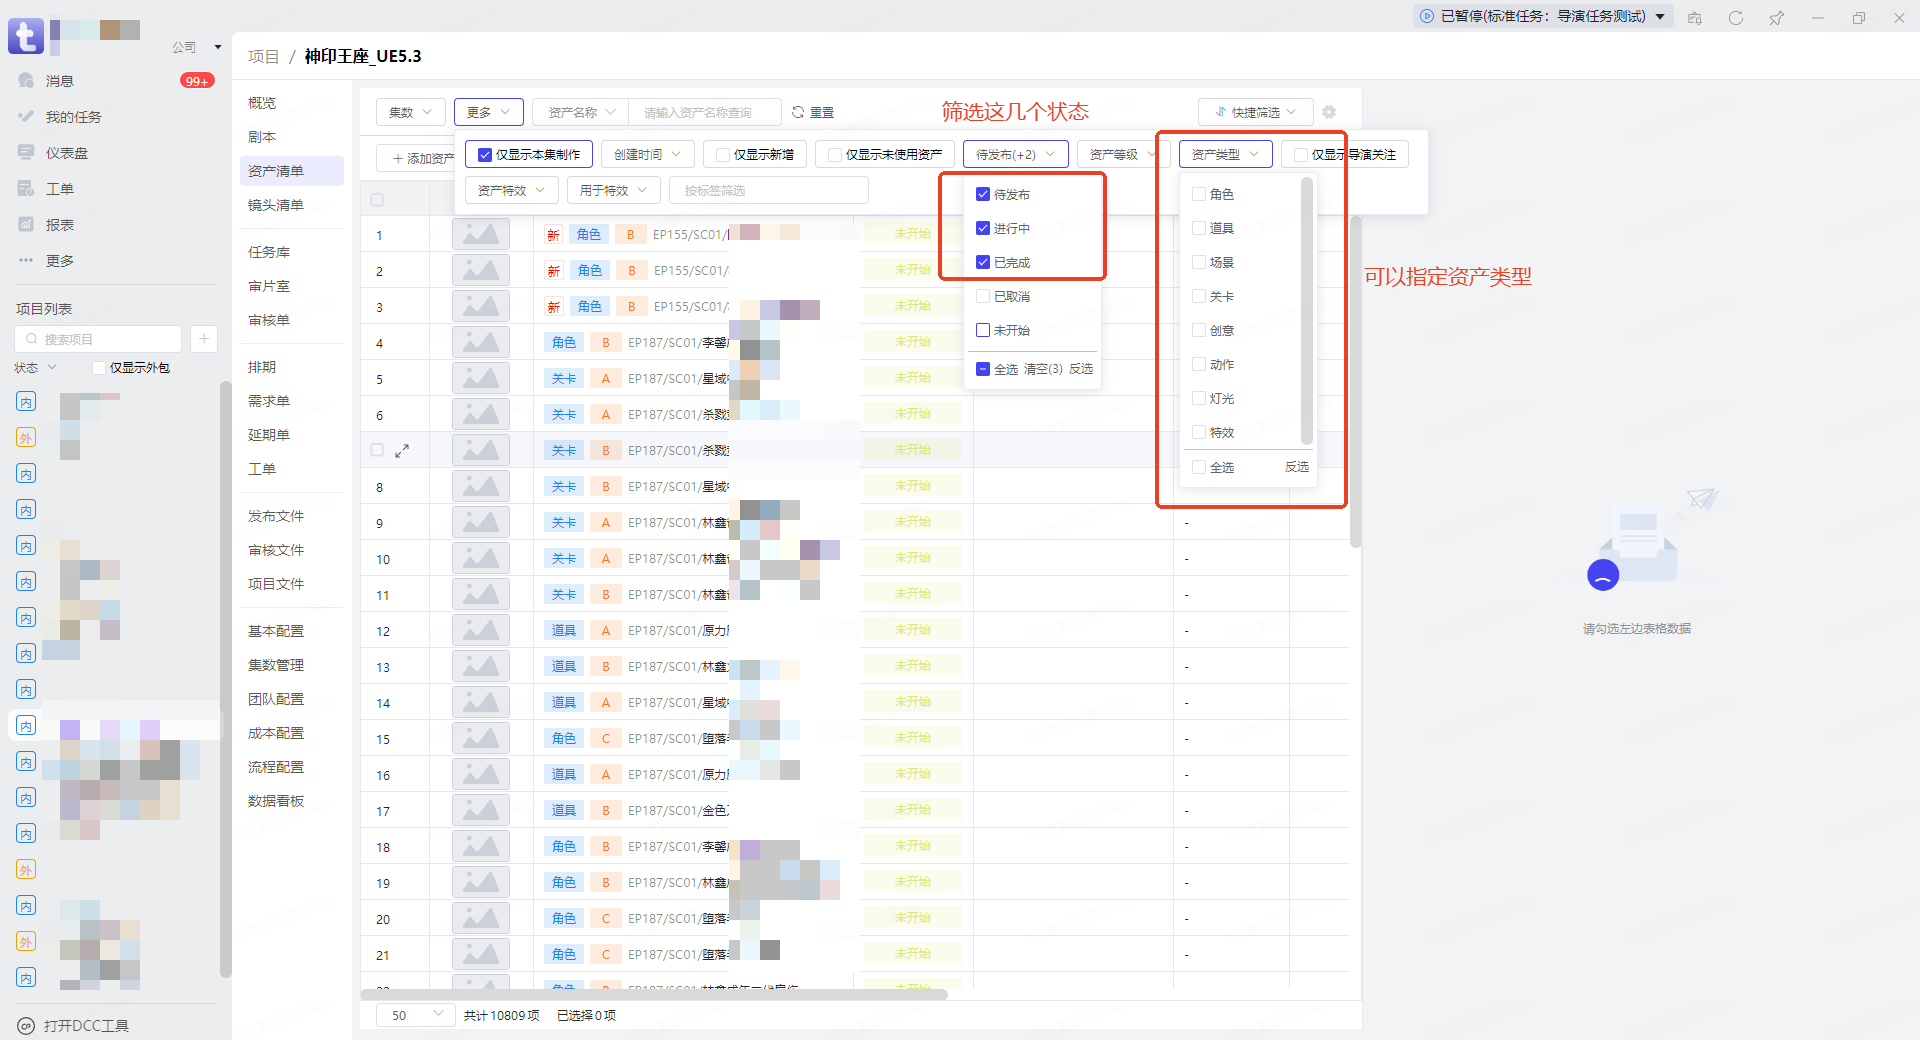Tick the 角色 asset type checkbox
1920x1040 pixels.
(x=1199, y=195)
